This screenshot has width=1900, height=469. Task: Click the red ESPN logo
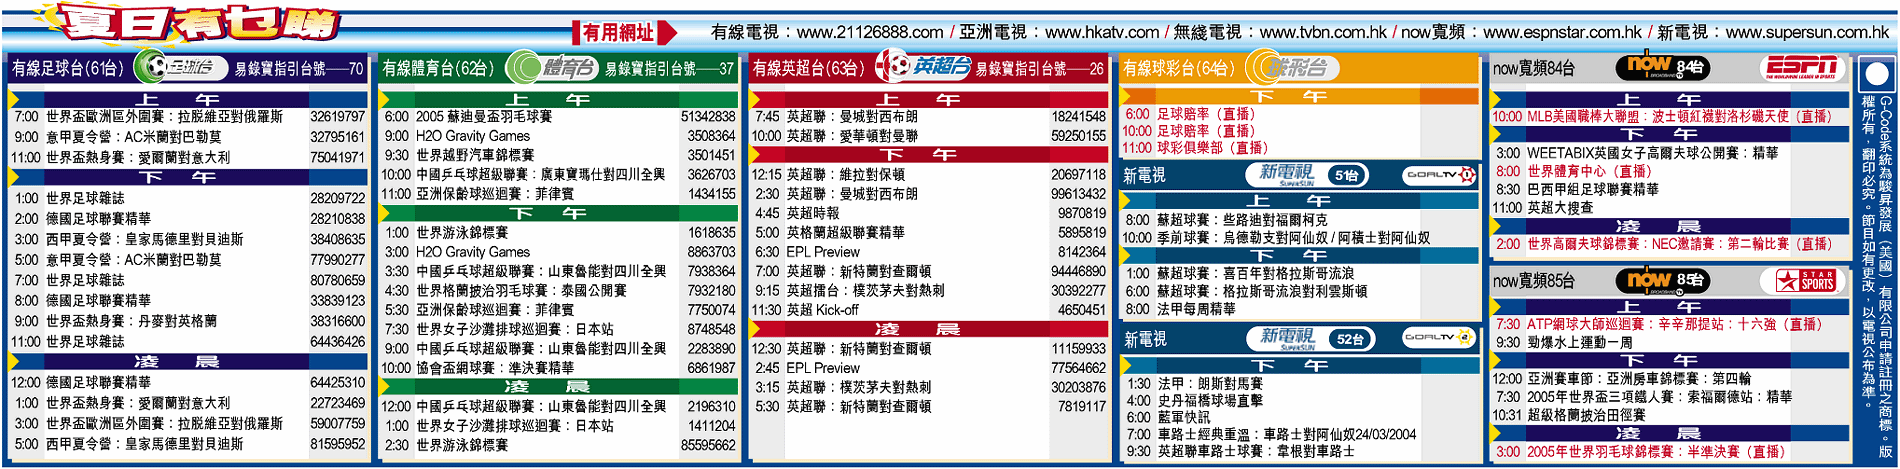(x=1800, y=67)
